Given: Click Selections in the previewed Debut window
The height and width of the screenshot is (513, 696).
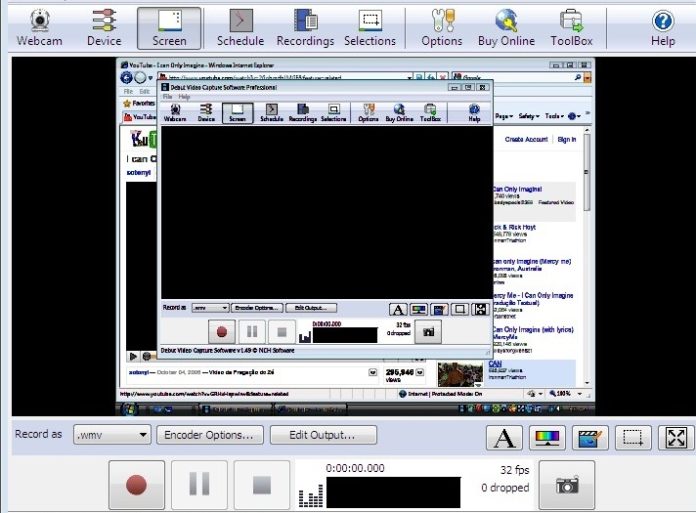Looking at the screenshot, I should [x=333, y=113].
